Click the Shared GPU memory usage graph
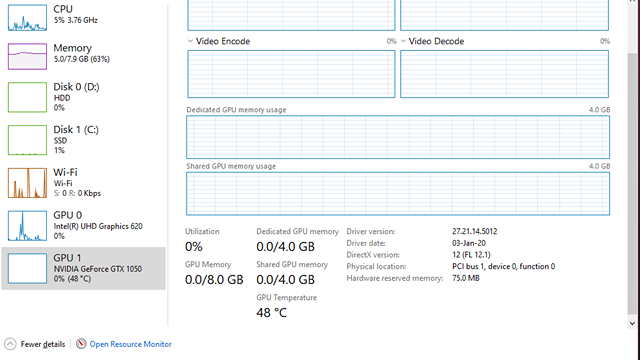The height and width of the screenshot is (360, 640). [x=398, y=193]
